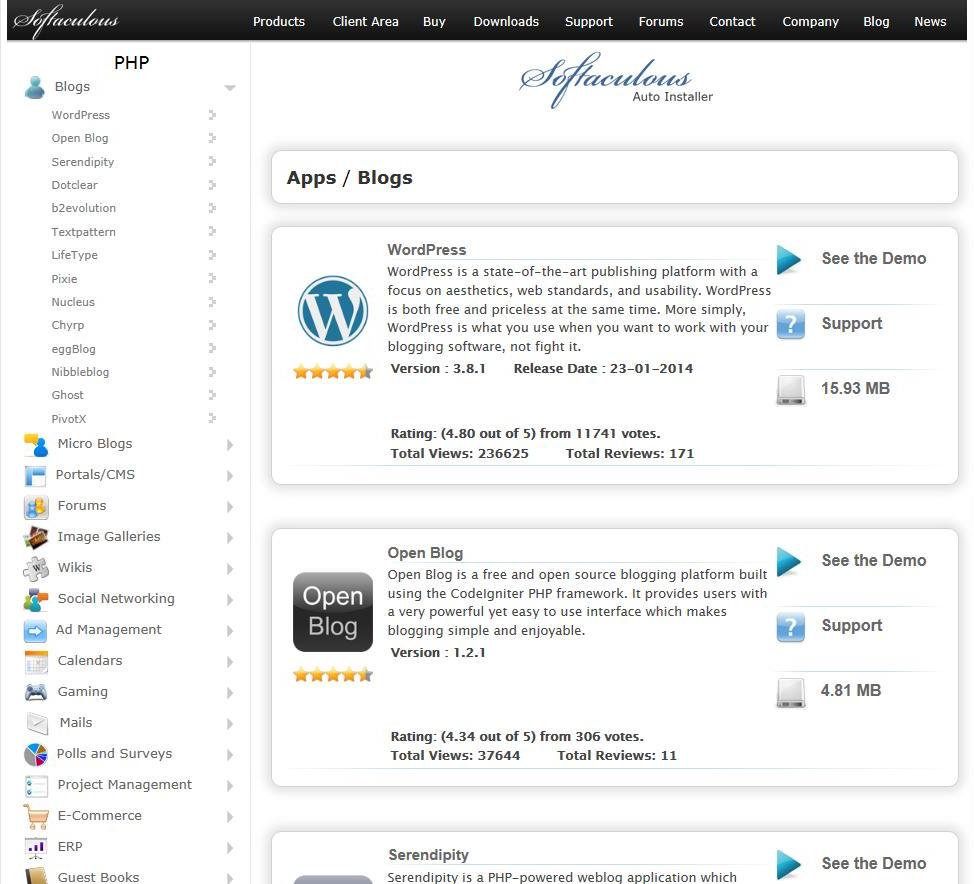
Task: Click the Social Networking category icon
Action: 36,599
